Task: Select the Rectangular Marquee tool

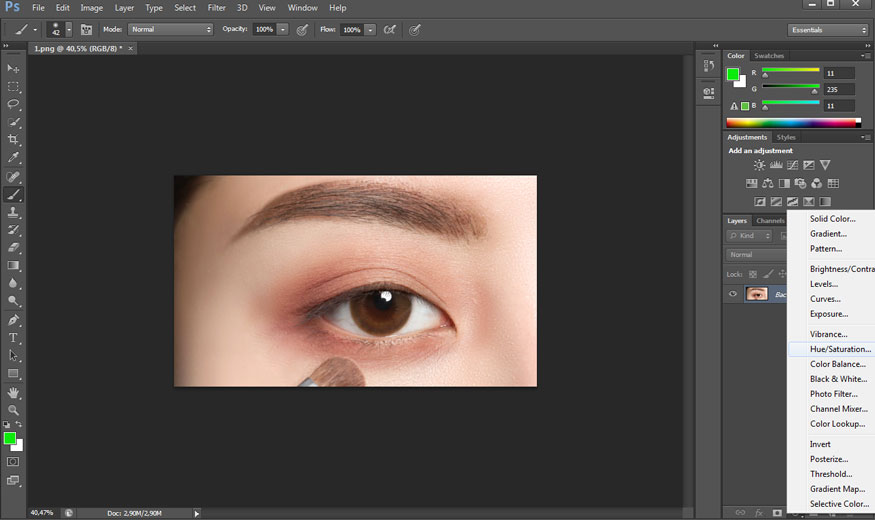Action: point(13,86)
